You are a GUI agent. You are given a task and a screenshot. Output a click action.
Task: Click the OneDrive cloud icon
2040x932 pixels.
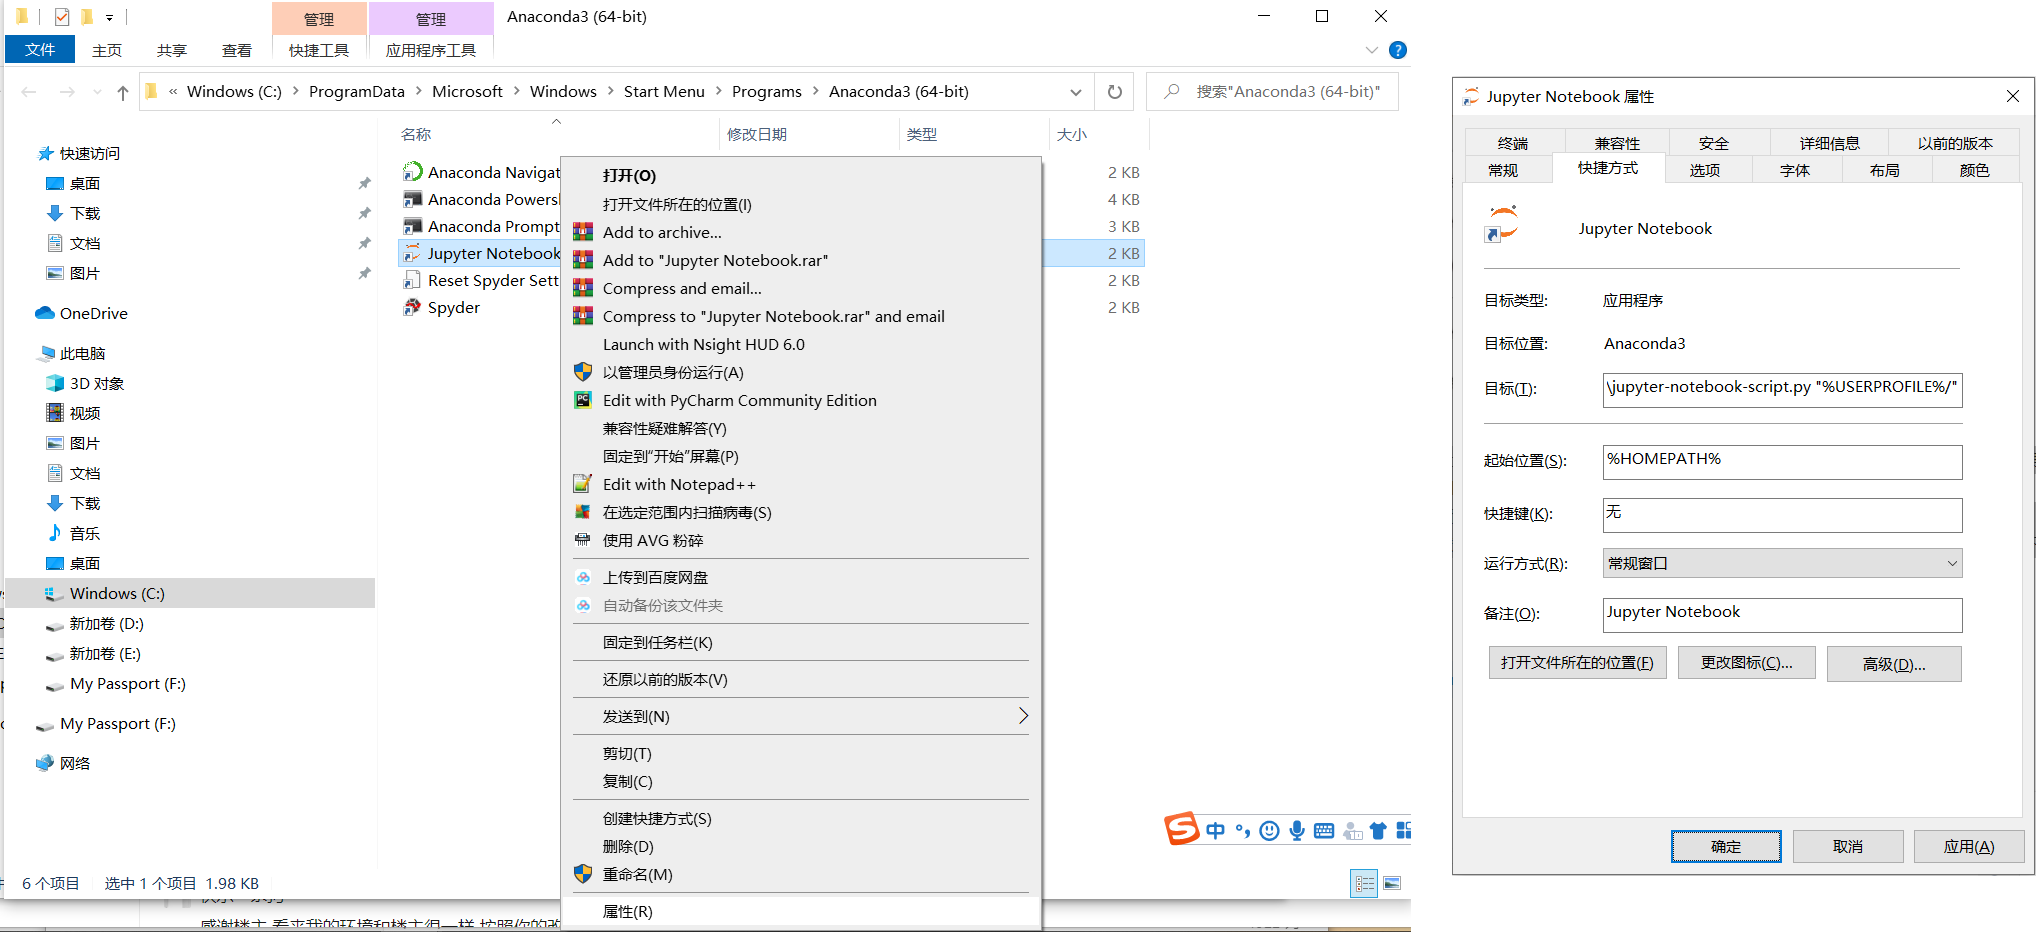click(x=45, y=313)
